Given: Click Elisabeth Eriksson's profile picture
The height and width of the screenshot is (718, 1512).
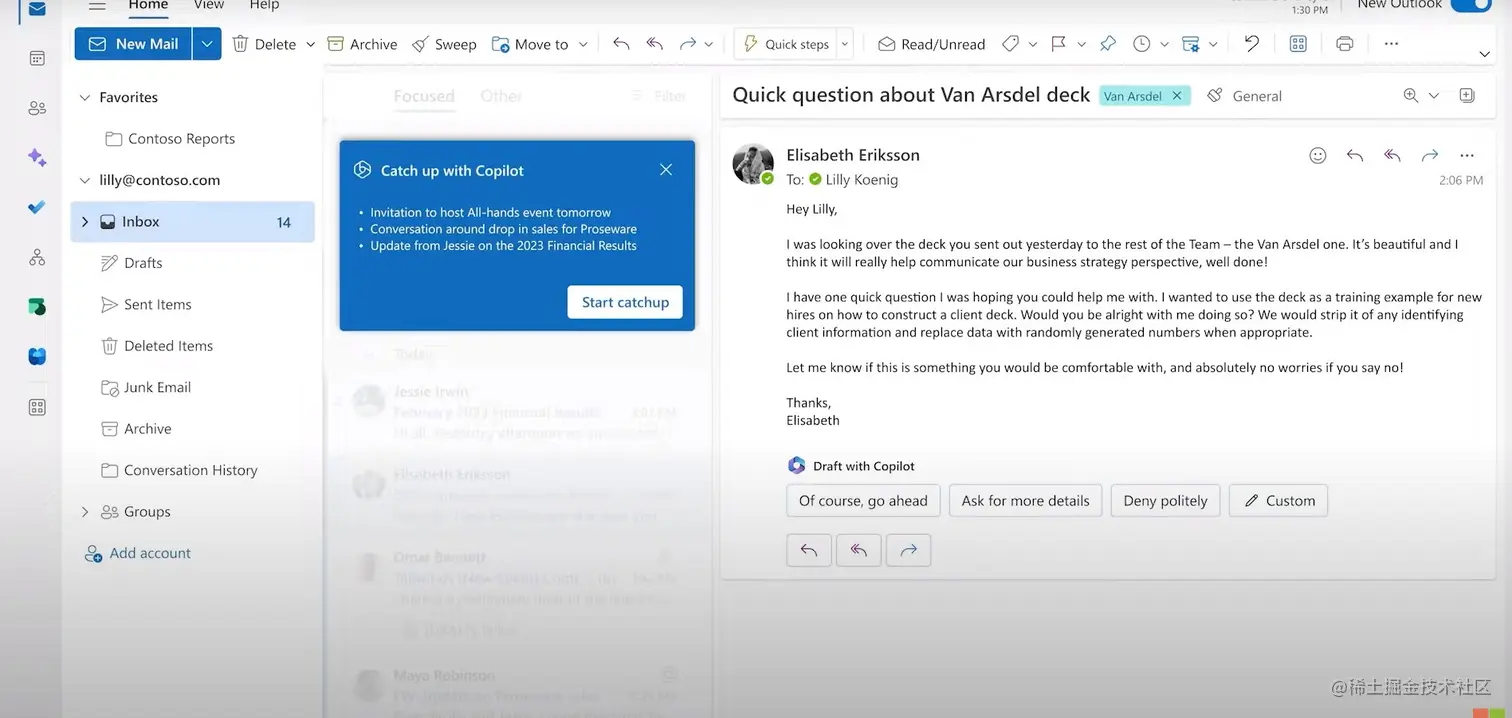Looking at the screenshot, I should 753,164.
